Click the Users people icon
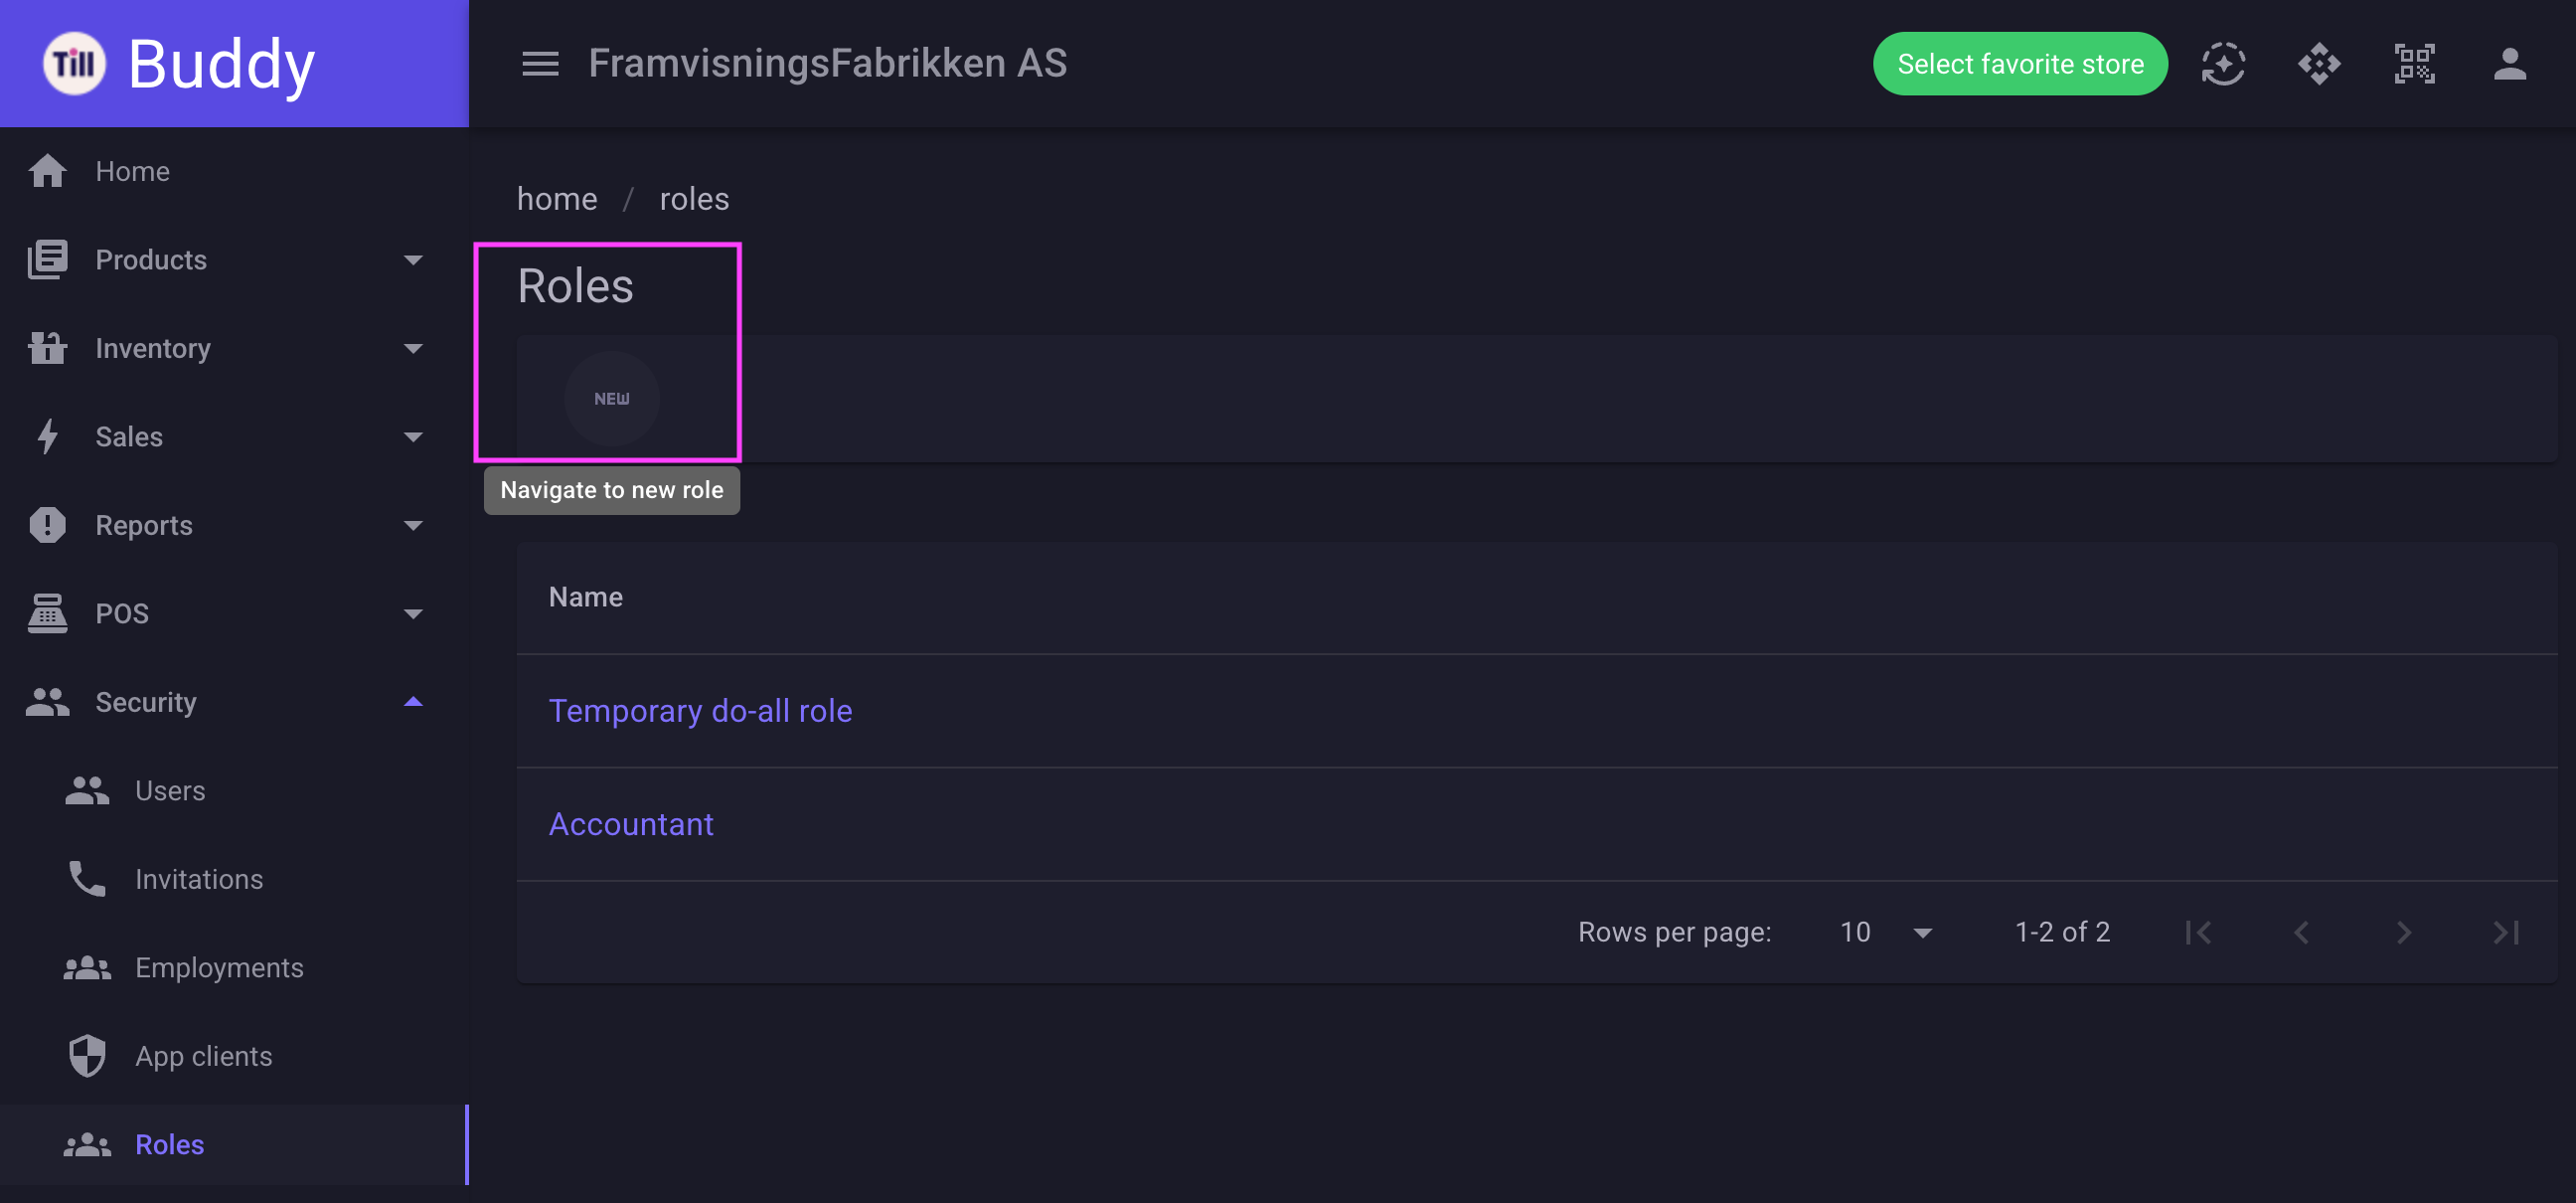The width and height of the screenshot is (2576, 1203). [x=87, y=790]
